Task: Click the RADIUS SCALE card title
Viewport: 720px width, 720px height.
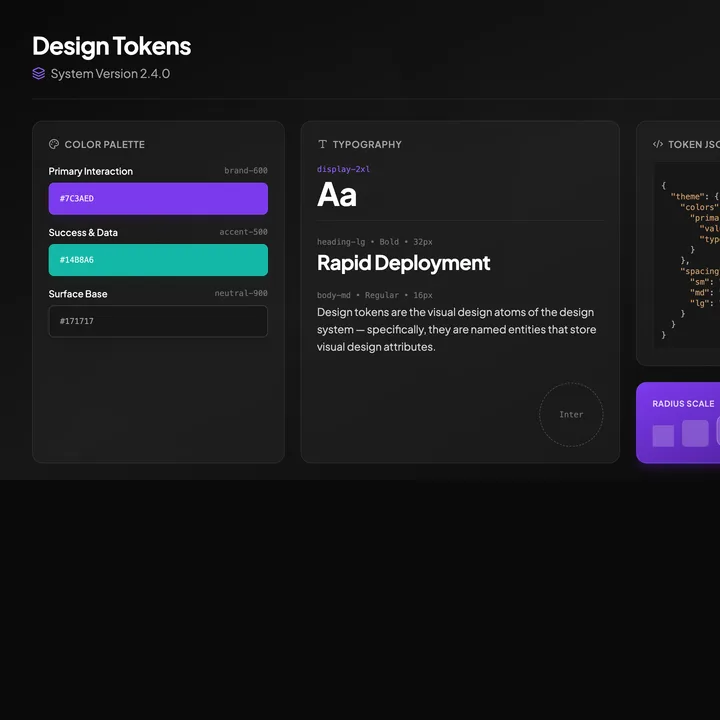Action: [x=683, y=404]
